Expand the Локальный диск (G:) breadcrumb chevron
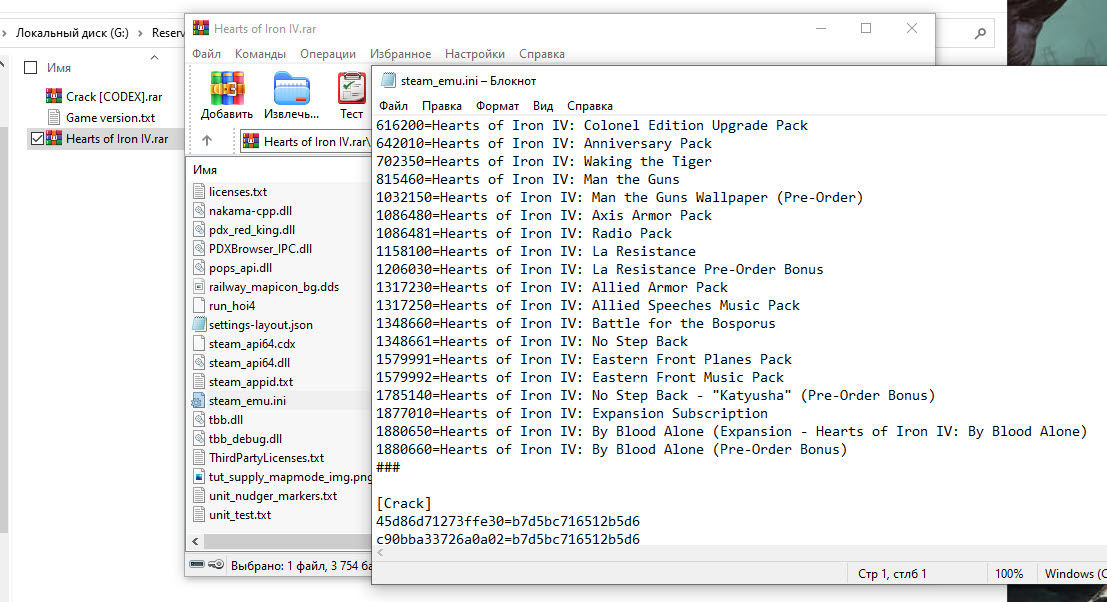 [138, 33]
